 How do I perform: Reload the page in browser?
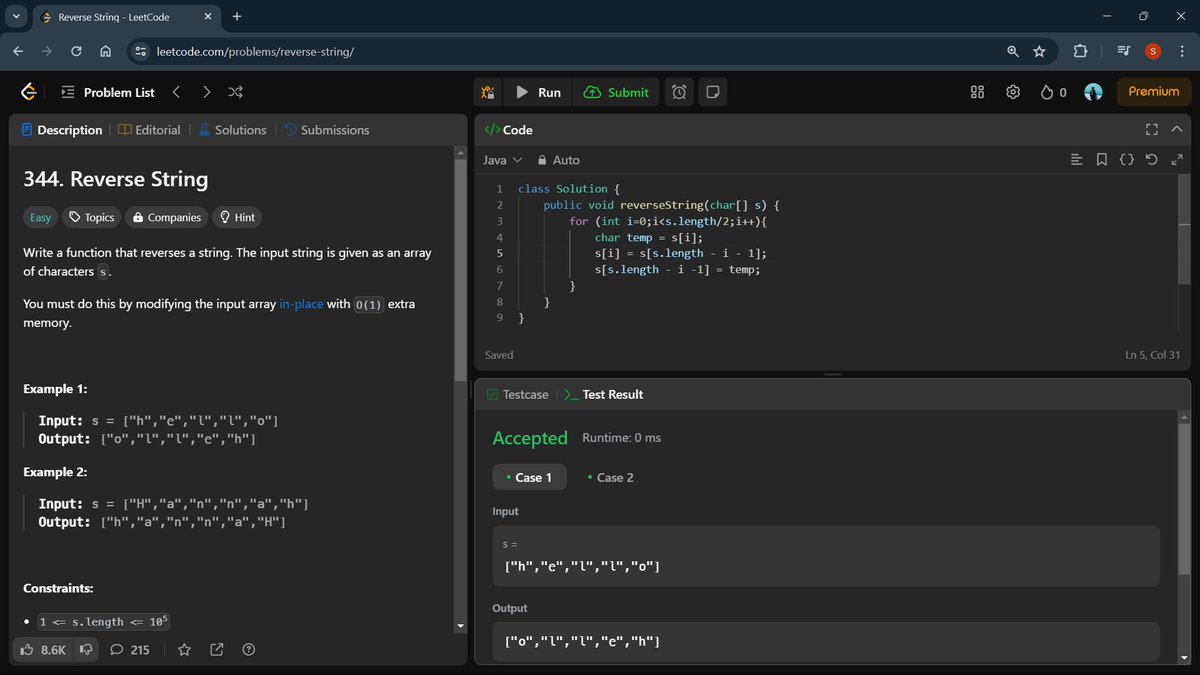click(x=76, y=51)
